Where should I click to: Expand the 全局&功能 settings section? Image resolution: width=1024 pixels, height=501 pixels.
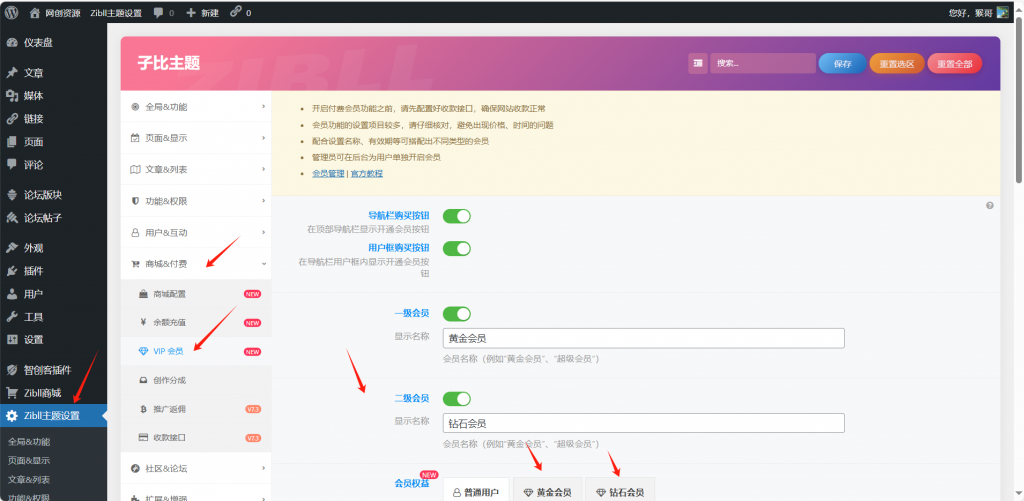point(196,106)
